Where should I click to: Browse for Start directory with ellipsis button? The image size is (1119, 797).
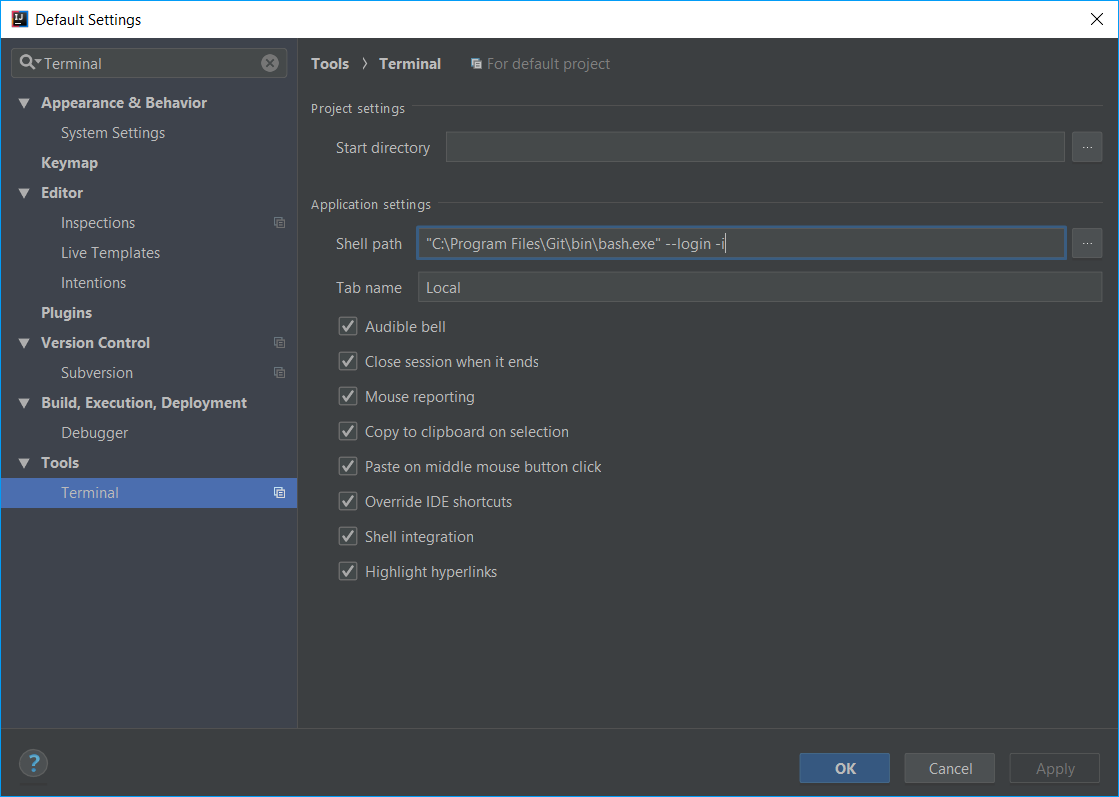tap(1086, 147)
